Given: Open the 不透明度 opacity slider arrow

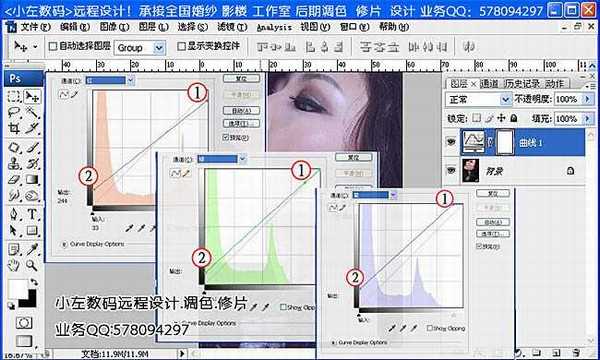Looking at the screenshot, I should pyautogui.click(x=588, y=99).
